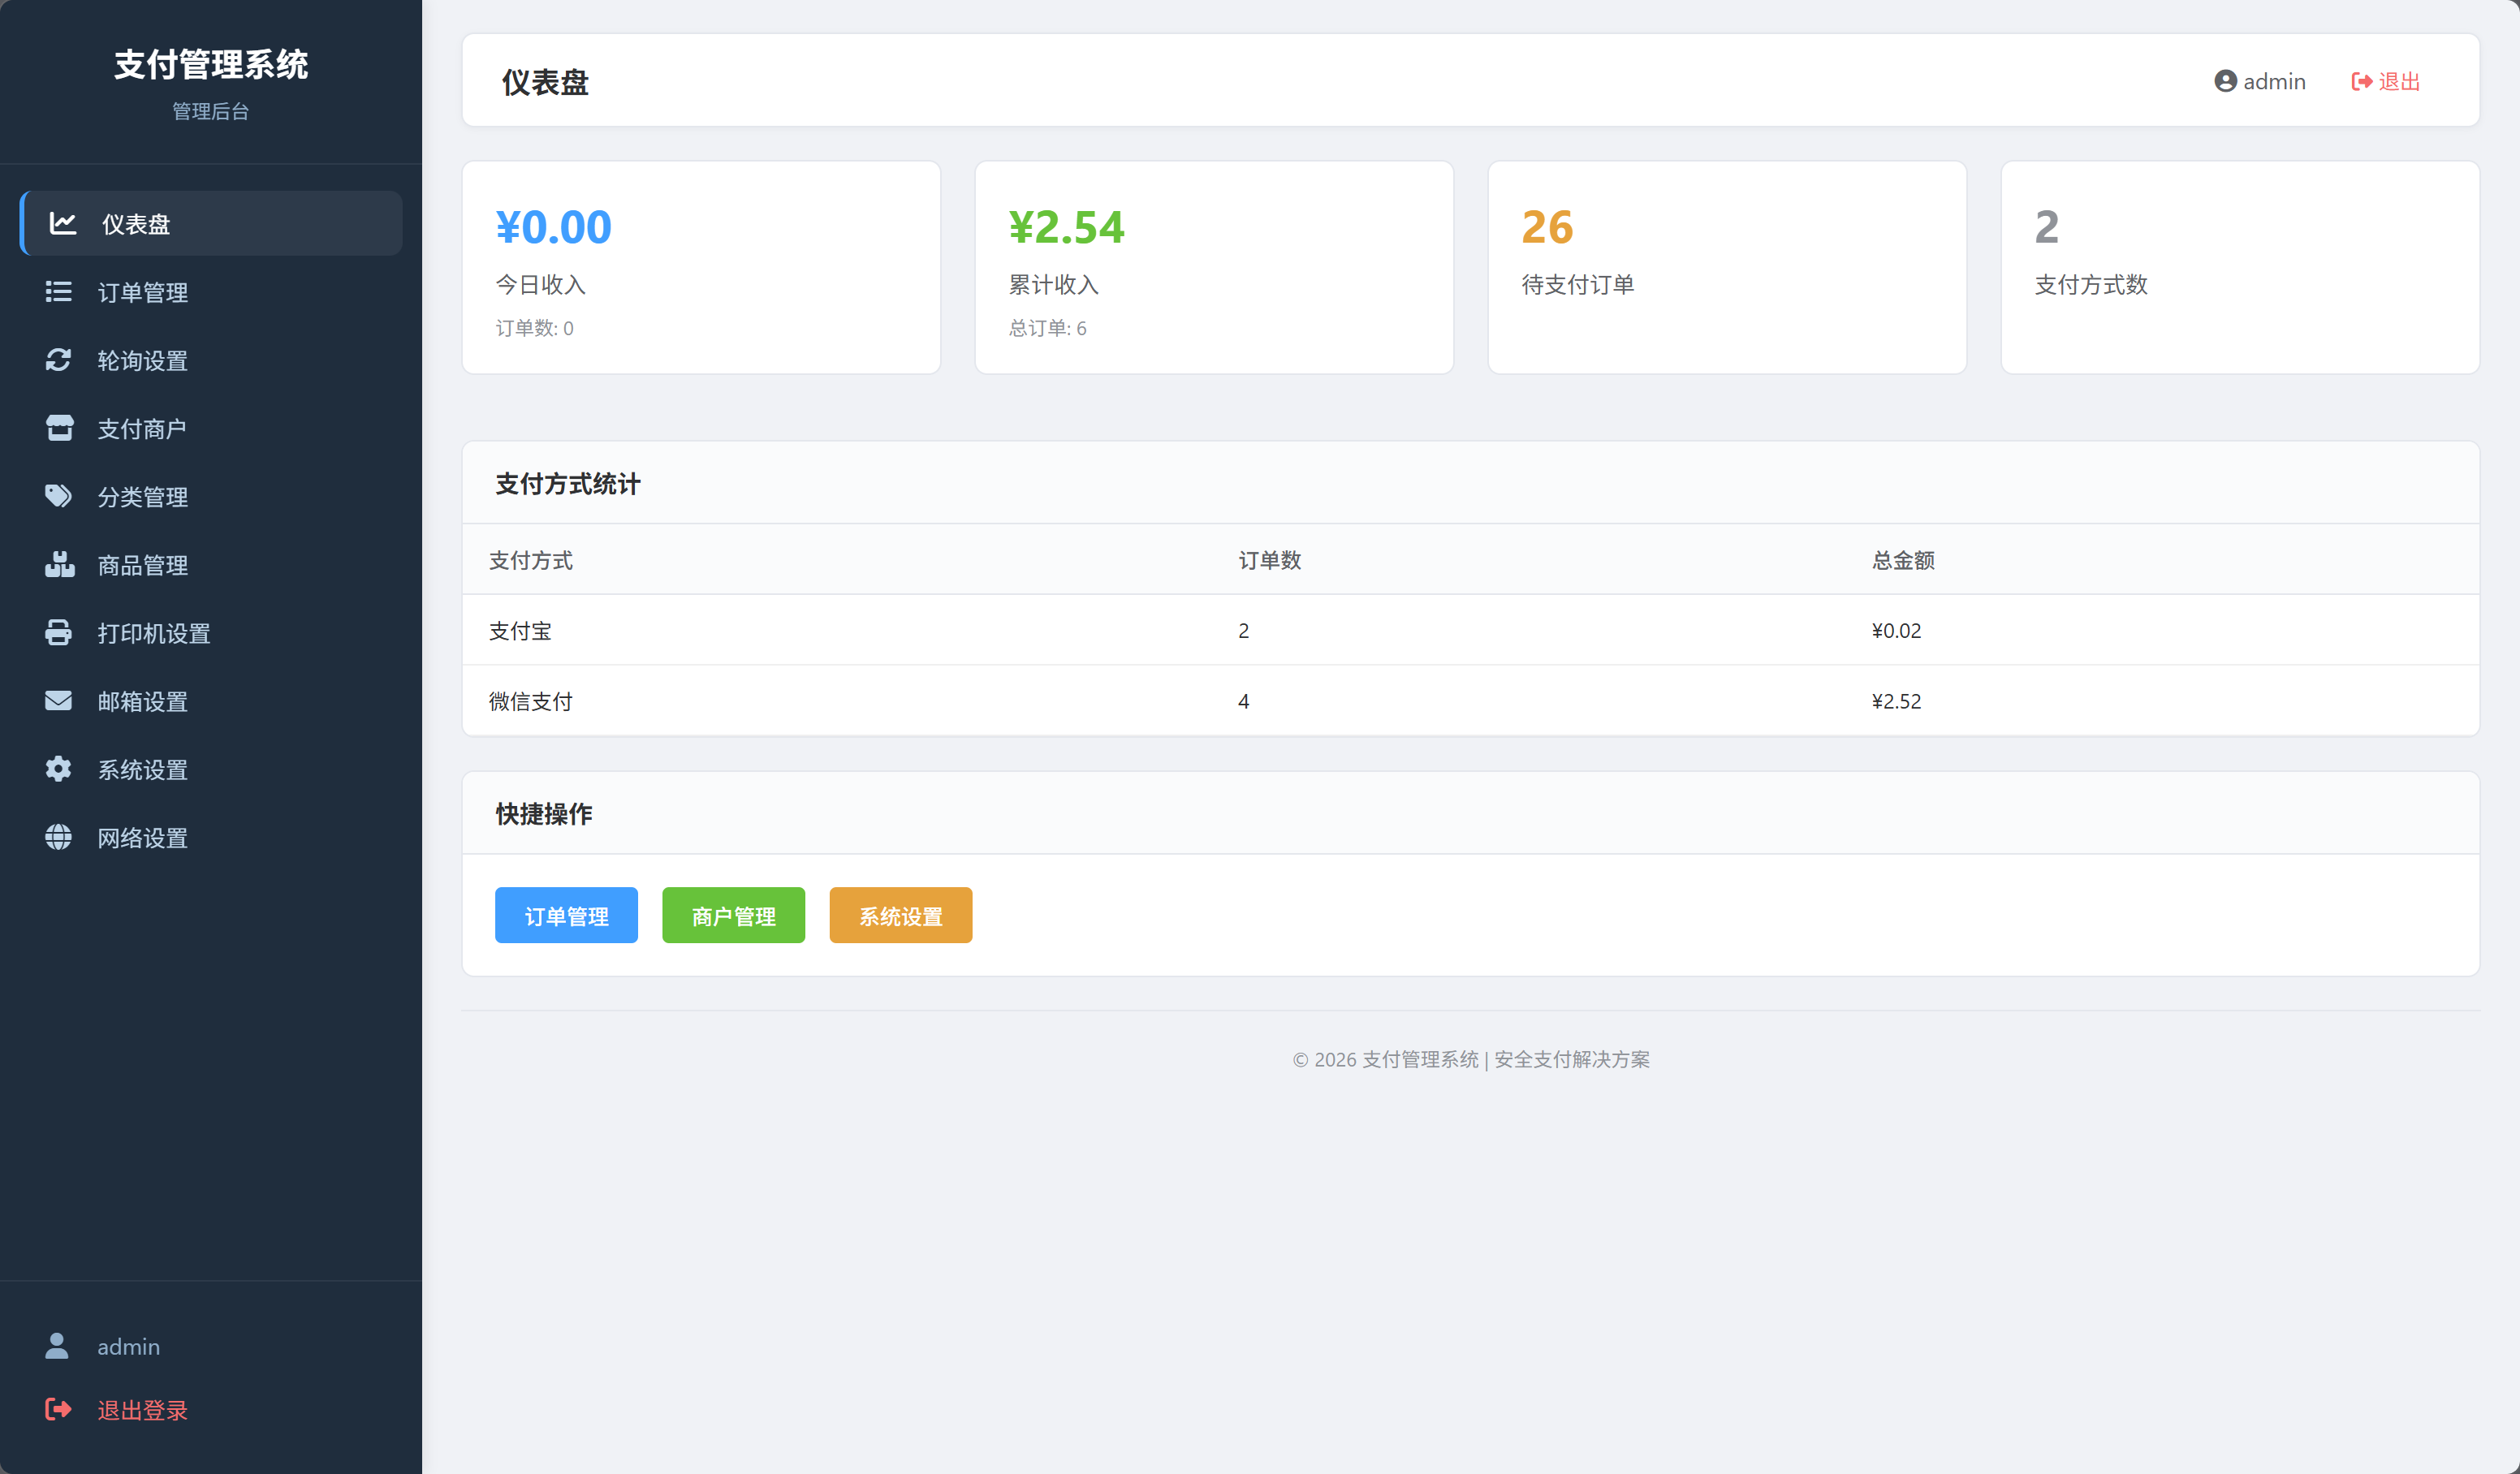Click the 微信支付 row in statistics table
2520x1474 pixels.
click(x=1470, y=701)
